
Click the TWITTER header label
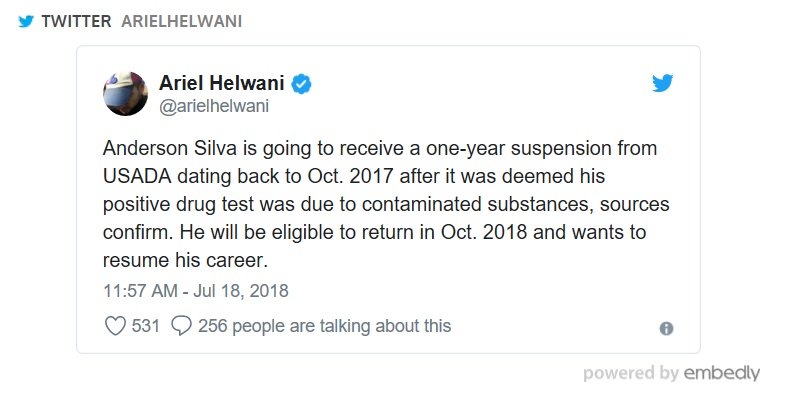76,22
